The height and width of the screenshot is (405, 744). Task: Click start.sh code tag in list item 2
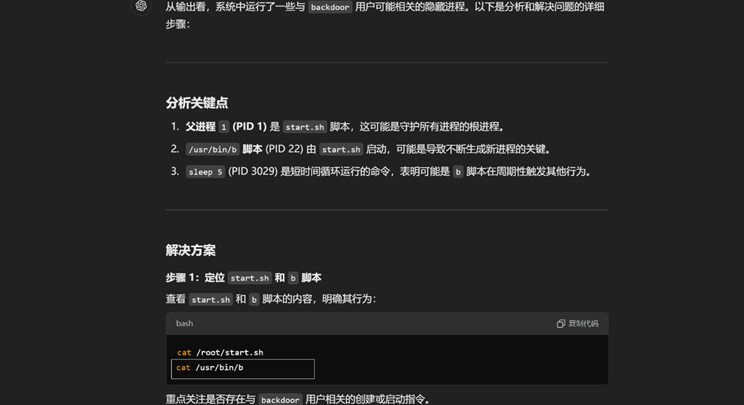[x=341, y=150]
